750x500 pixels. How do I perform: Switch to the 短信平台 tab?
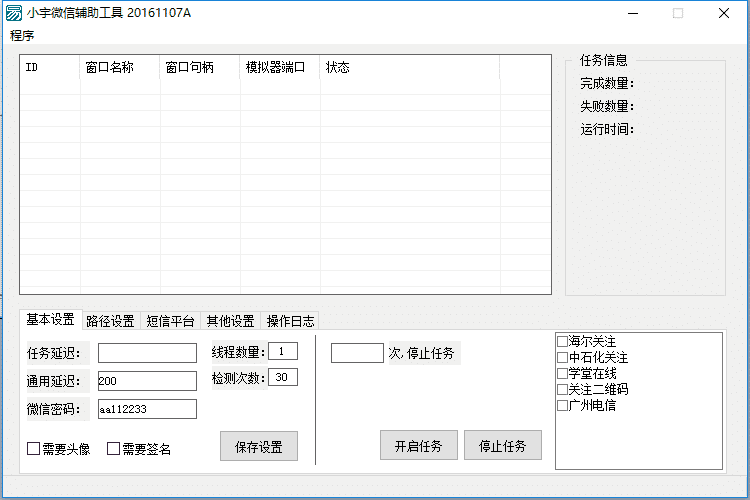coord(170,321)
